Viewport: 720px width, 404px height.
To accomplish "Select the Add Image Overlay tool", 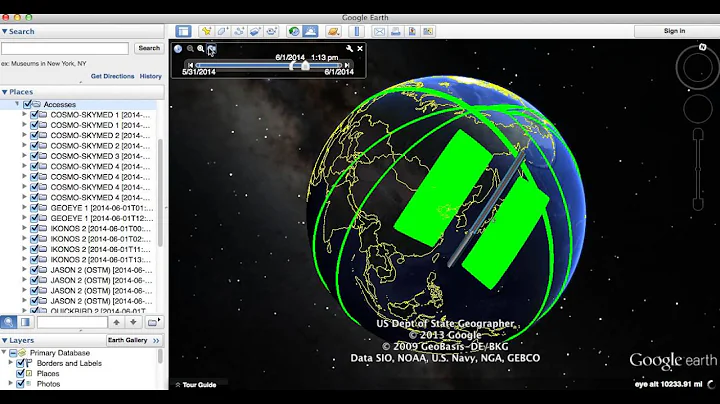I will 255,31.
